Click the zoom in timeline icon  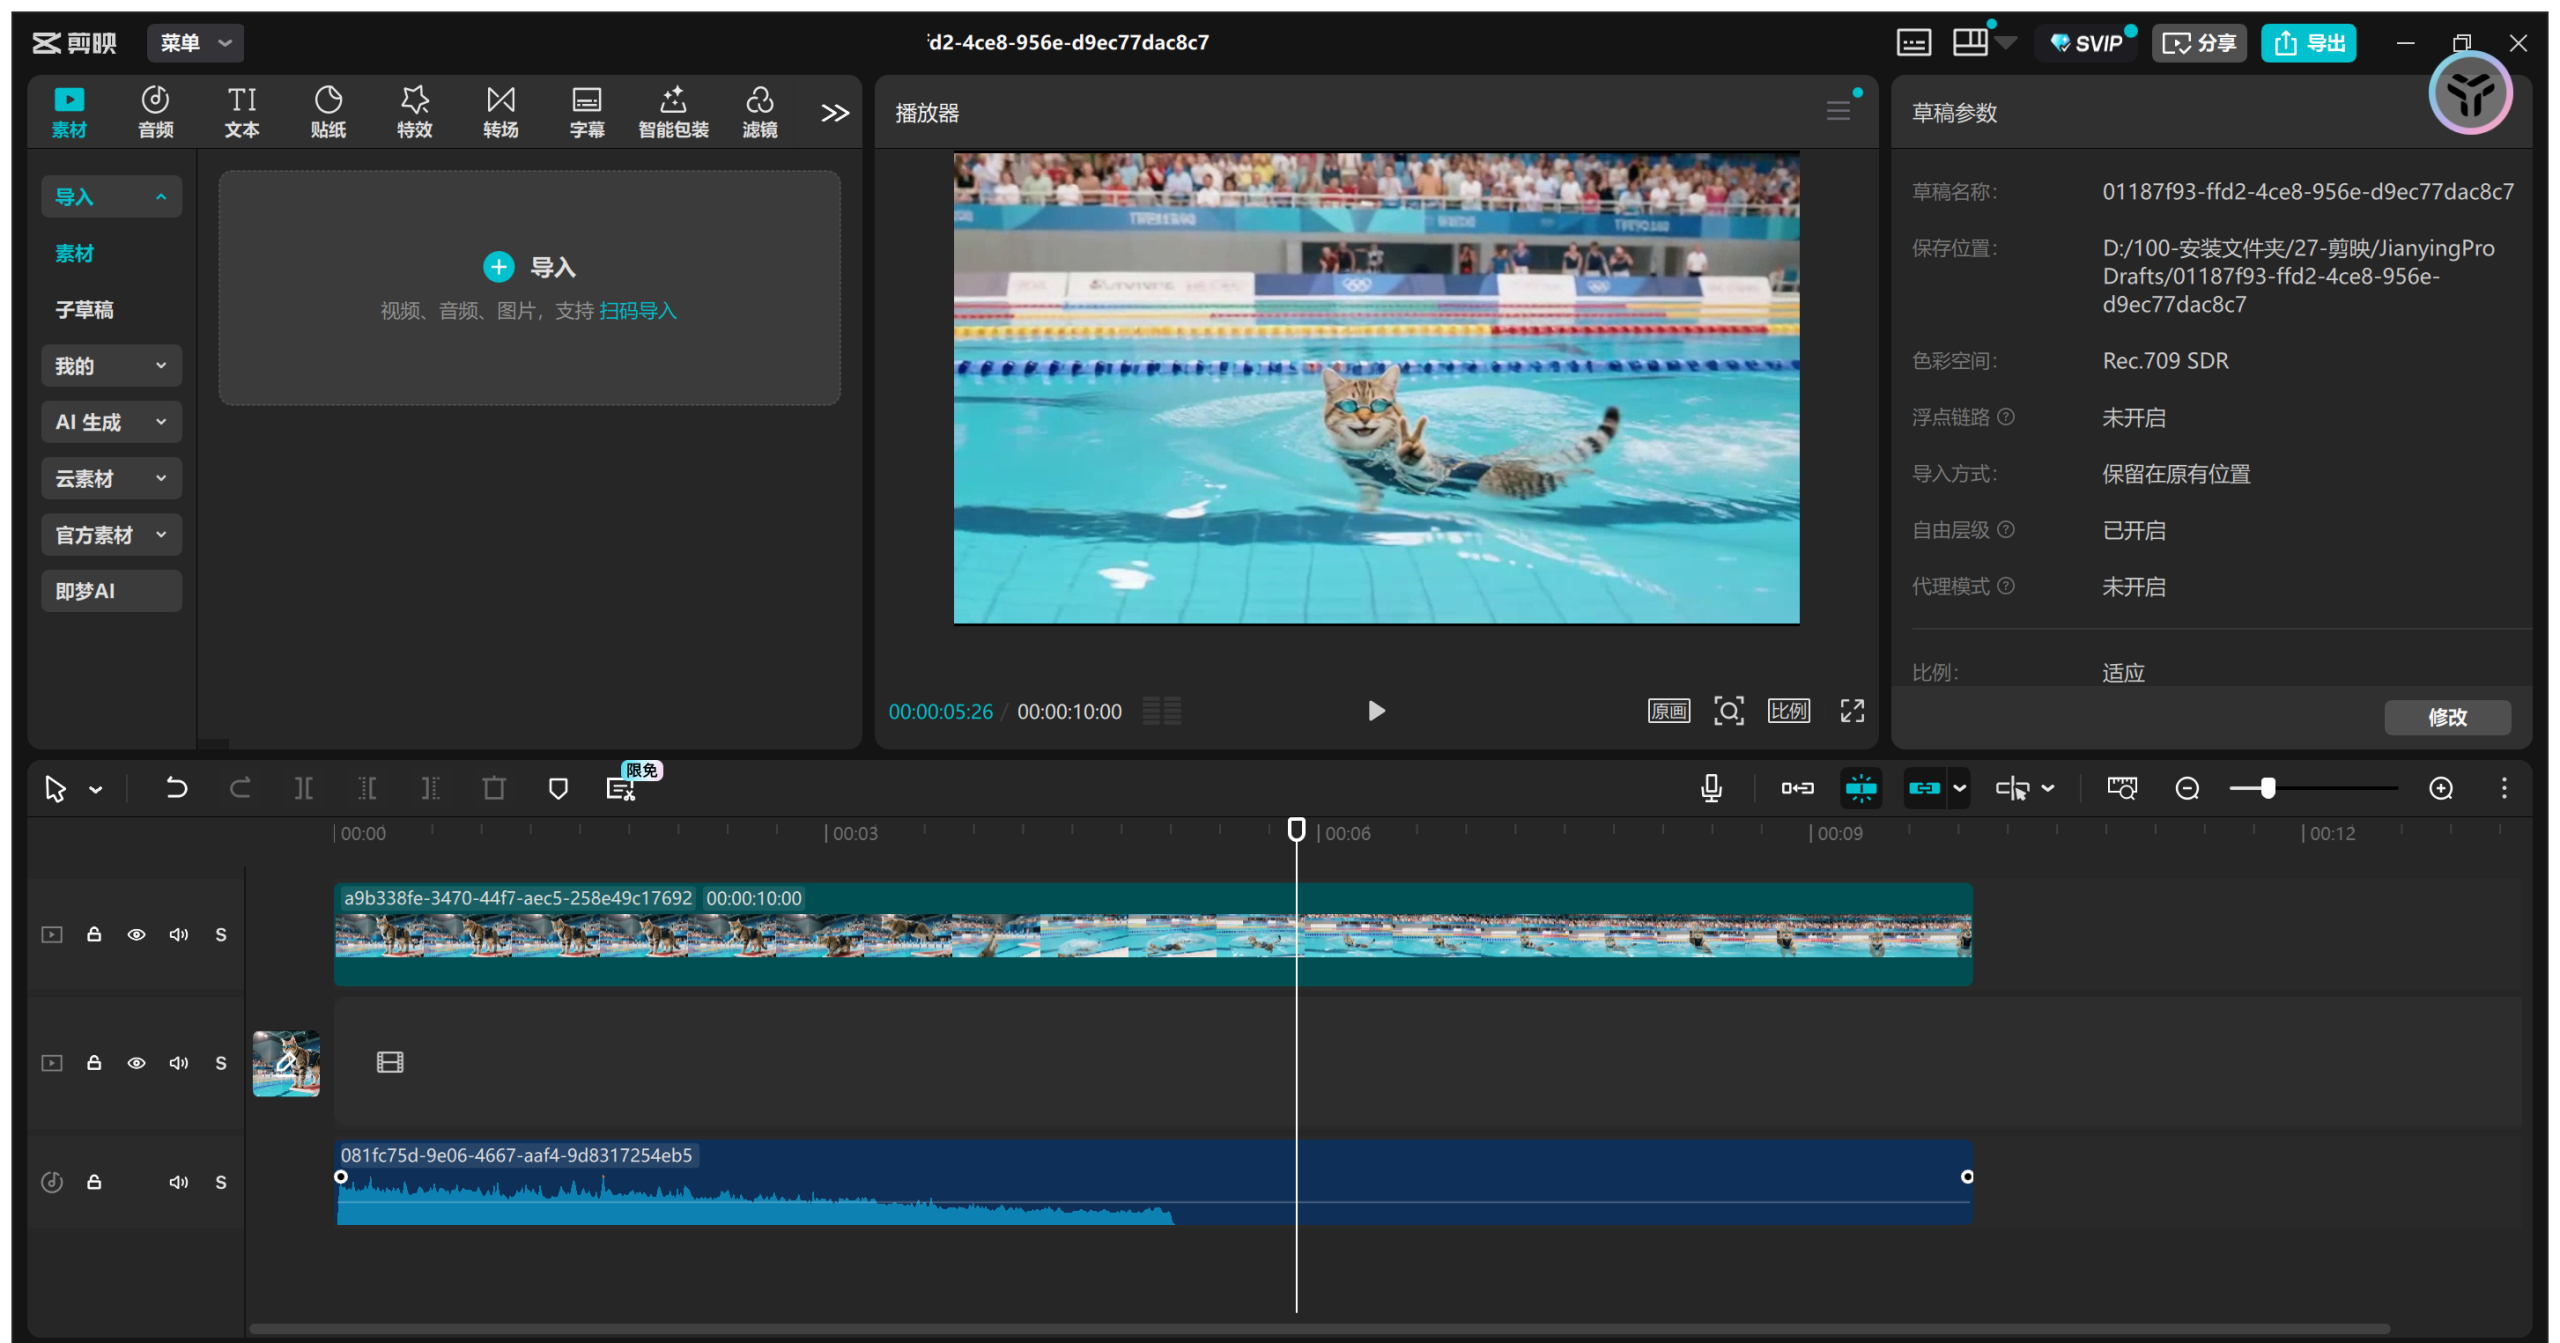2441,788
